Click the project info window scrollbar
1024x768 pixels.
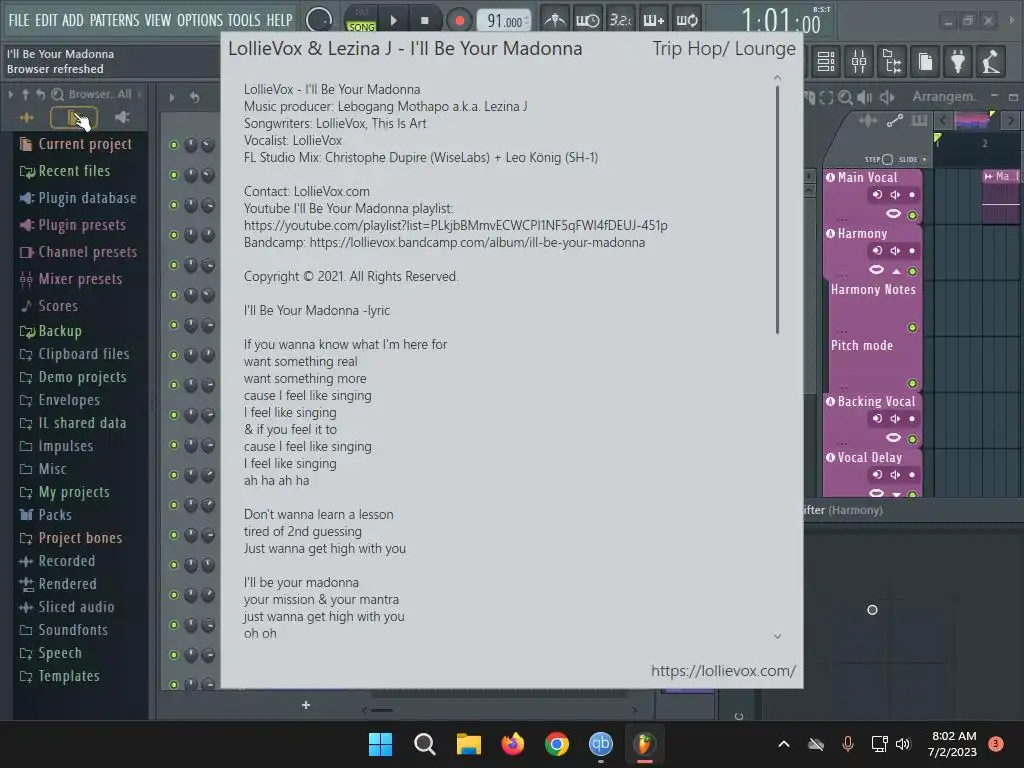777,208
